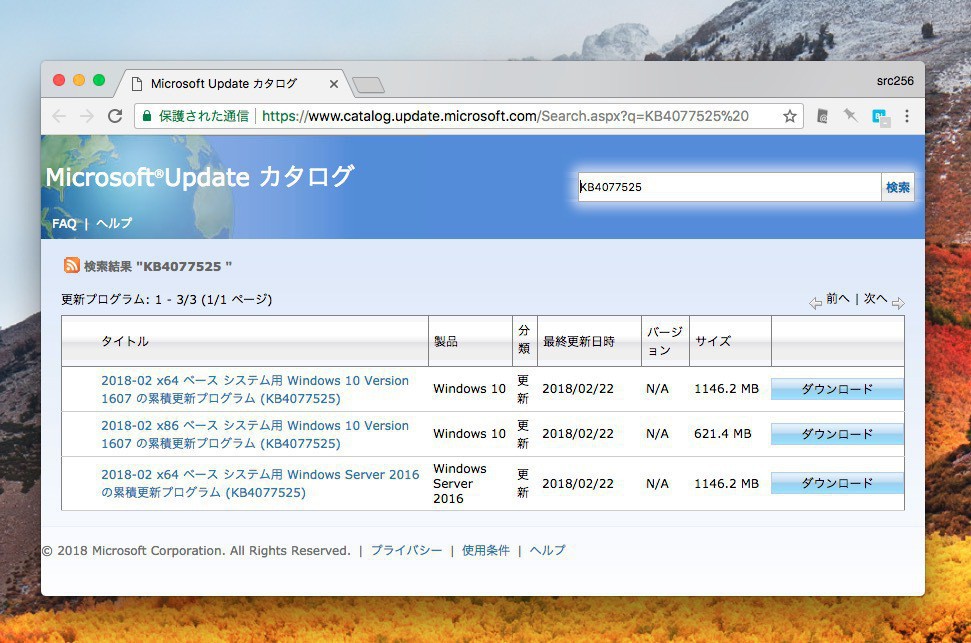
Task: Click the green fullscreen window button
Action: 99,80
